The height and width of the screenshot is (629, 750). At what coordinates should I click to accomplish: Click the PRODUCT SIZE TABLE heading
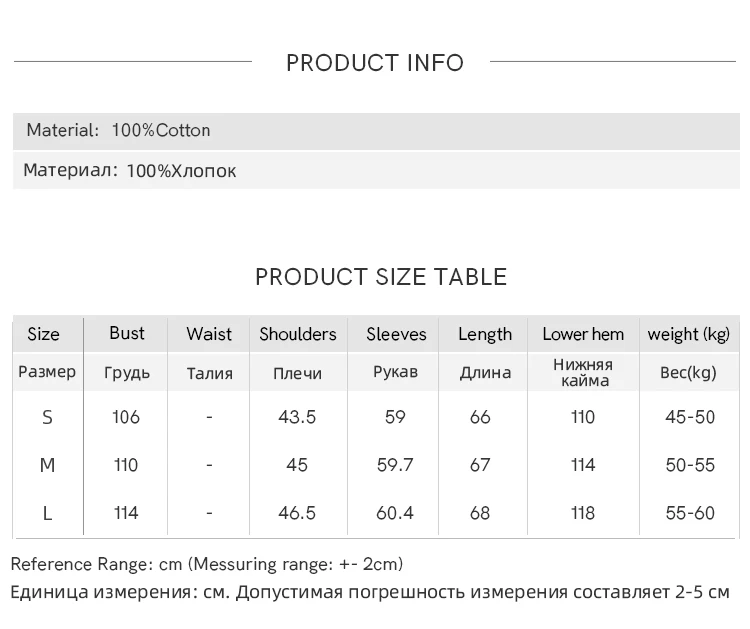[x=381, y=277]
